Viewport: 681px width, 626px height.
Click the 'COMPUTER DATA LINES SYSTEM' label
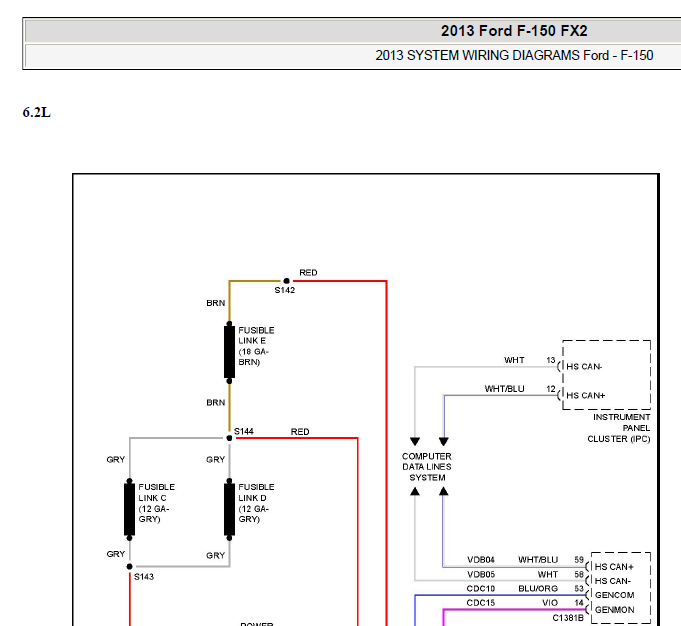click(x=427, y=467)
